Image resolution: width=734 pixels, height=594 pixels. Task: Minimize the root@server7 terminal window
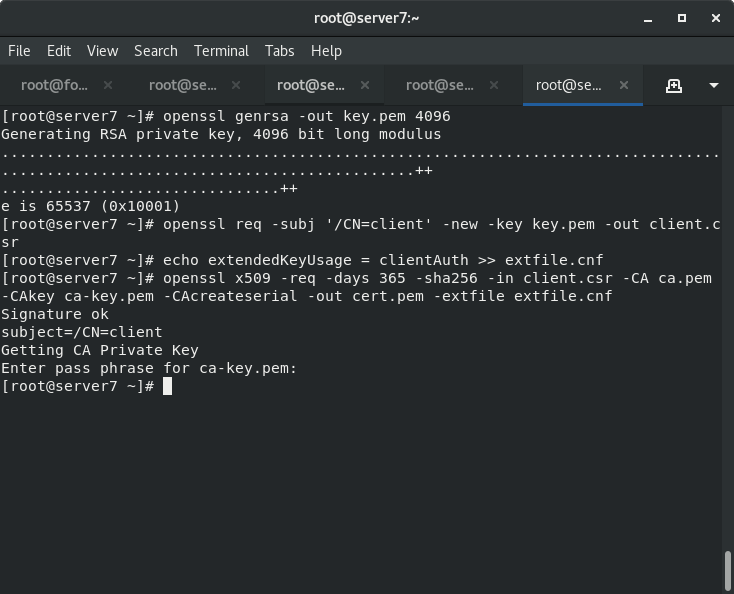[x=648, y=19]
